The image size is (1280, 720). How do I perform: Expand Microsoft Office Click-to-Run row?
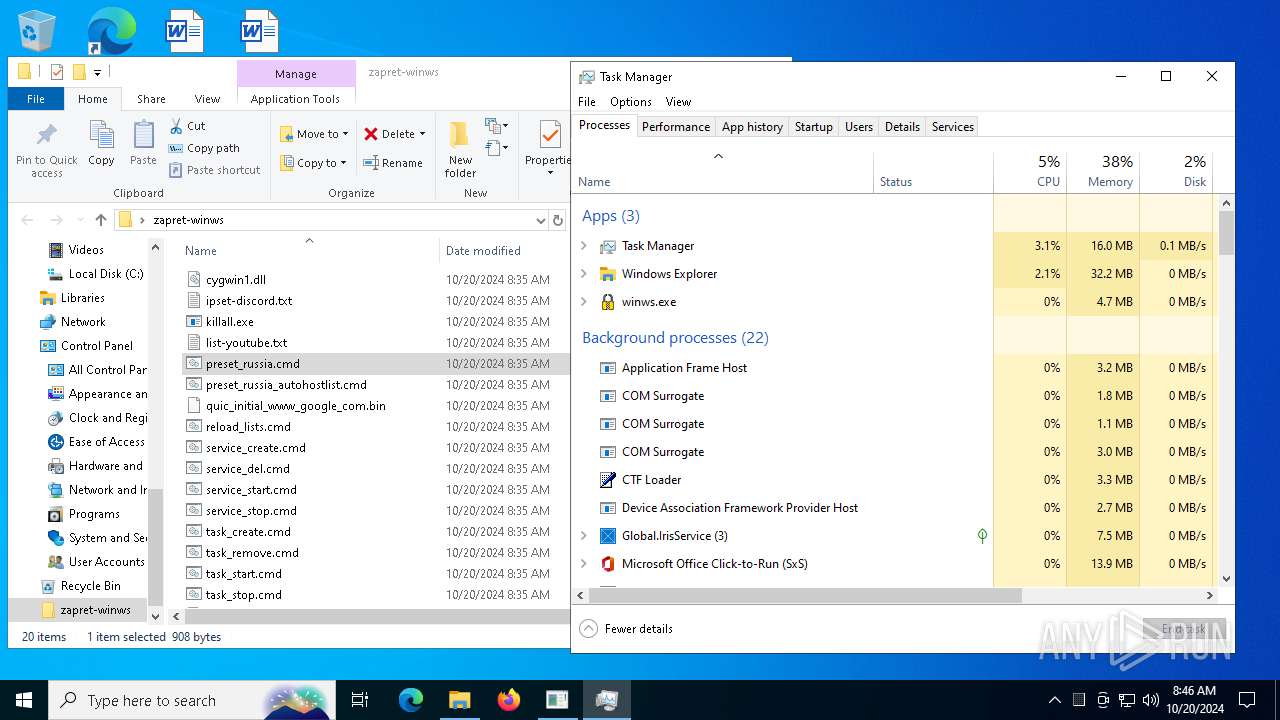coord(584,564)
